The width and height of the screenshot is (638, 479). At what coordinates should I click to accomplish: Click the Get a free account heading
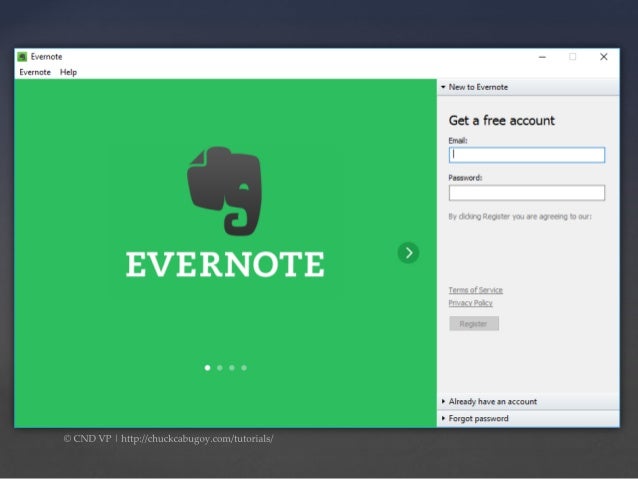(x=501, y=120)
